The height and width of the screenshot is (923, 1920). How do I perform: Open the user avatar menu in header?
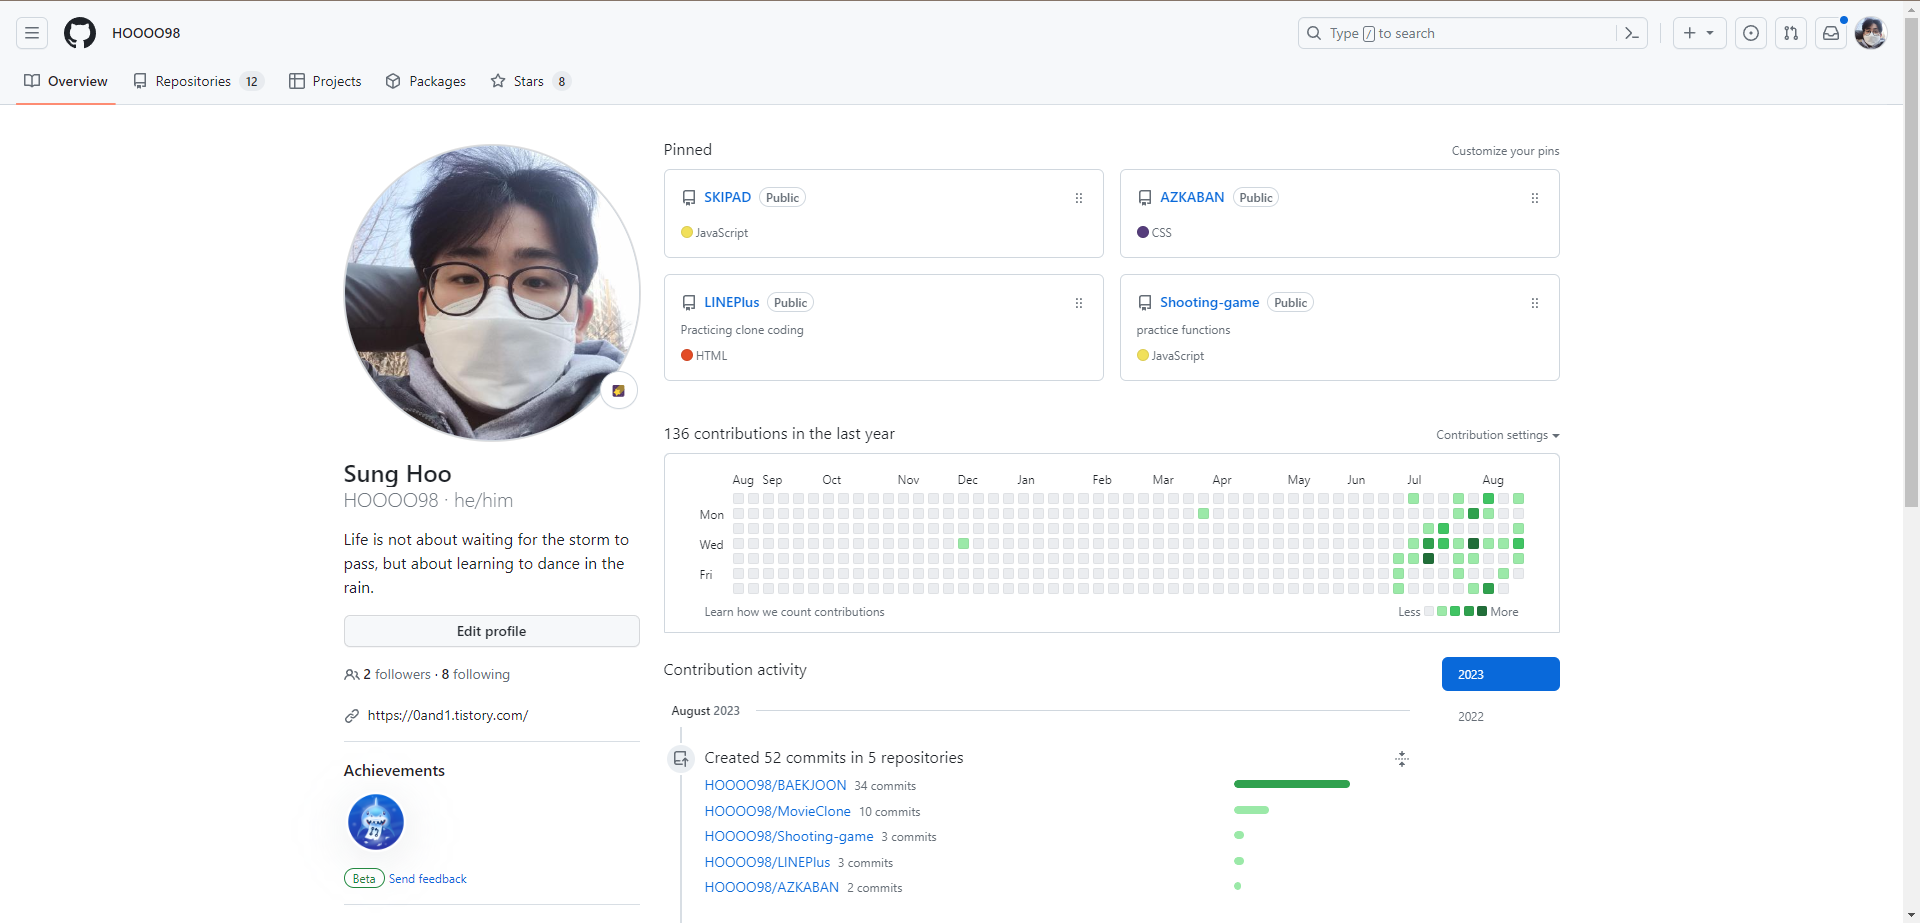pyautogui.click(x=1871, y=33)
